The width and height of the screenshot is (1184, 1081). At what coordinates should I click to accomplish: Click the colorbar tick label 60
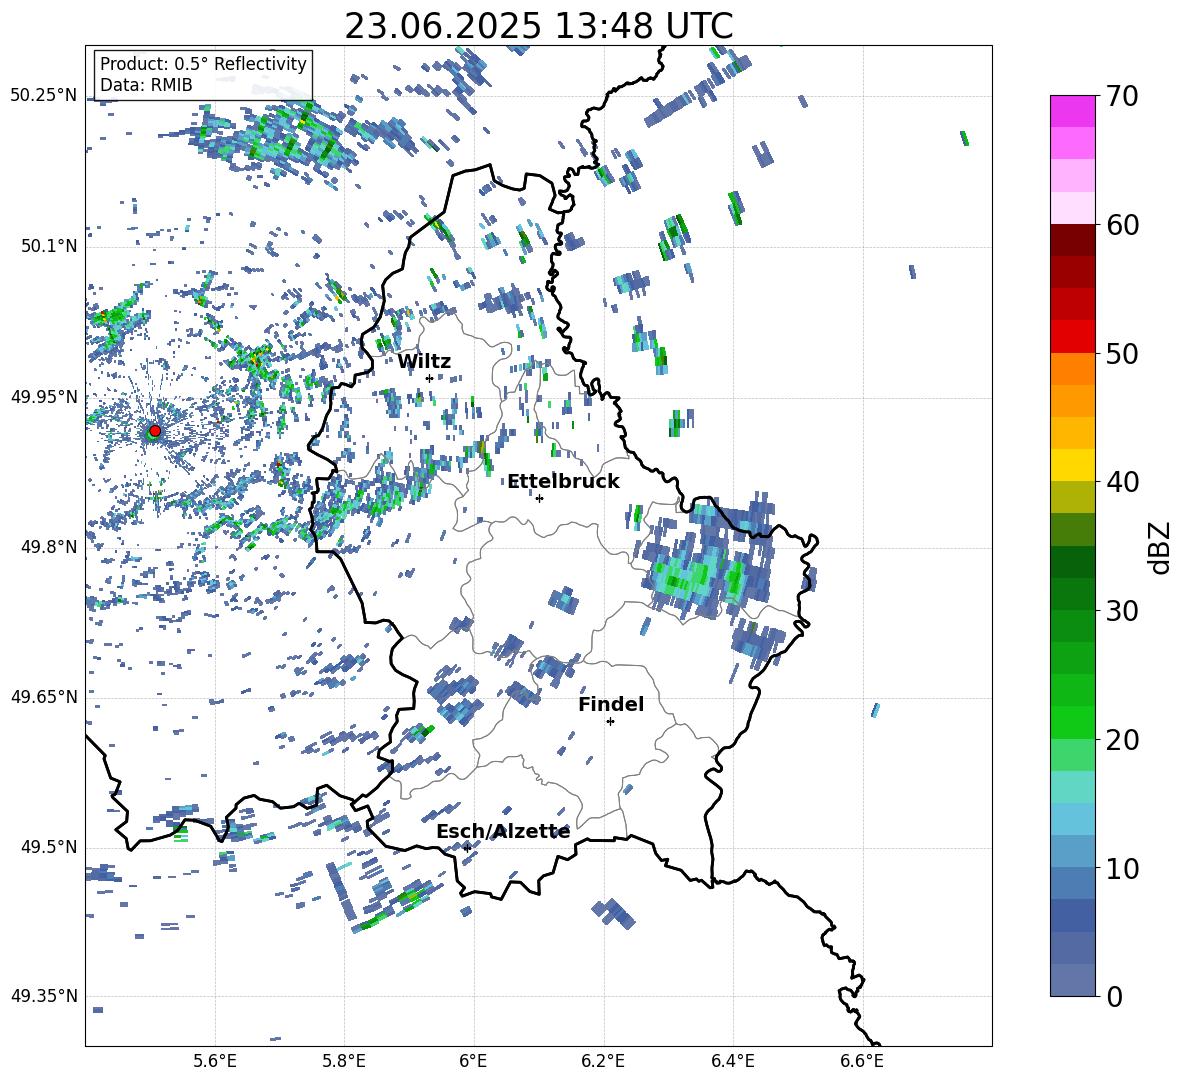point(1122,225)
